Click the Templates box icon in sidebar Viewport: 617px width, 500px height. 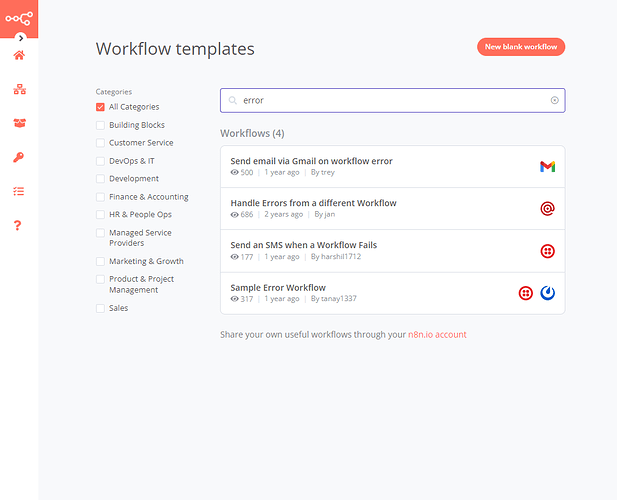[x=19, y=123]
